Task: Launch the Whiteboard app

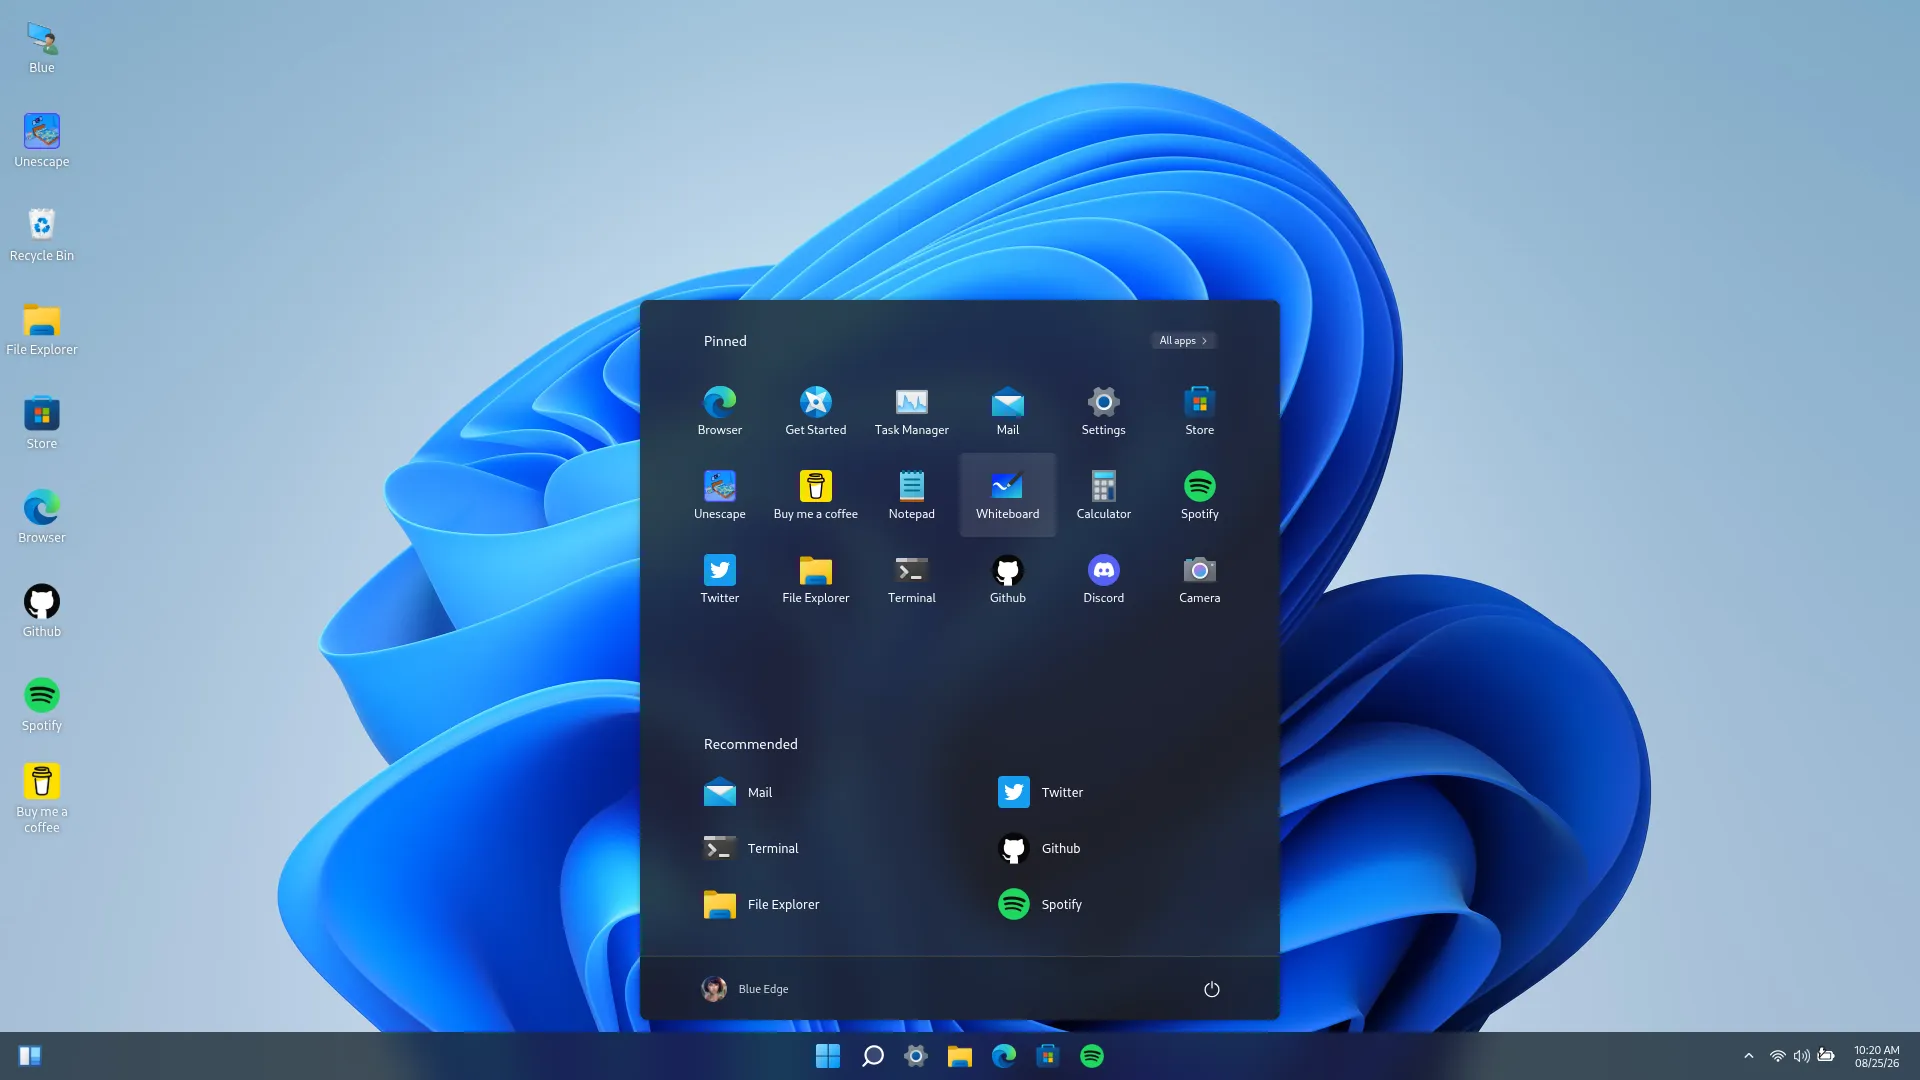Action: point(1008,495)
